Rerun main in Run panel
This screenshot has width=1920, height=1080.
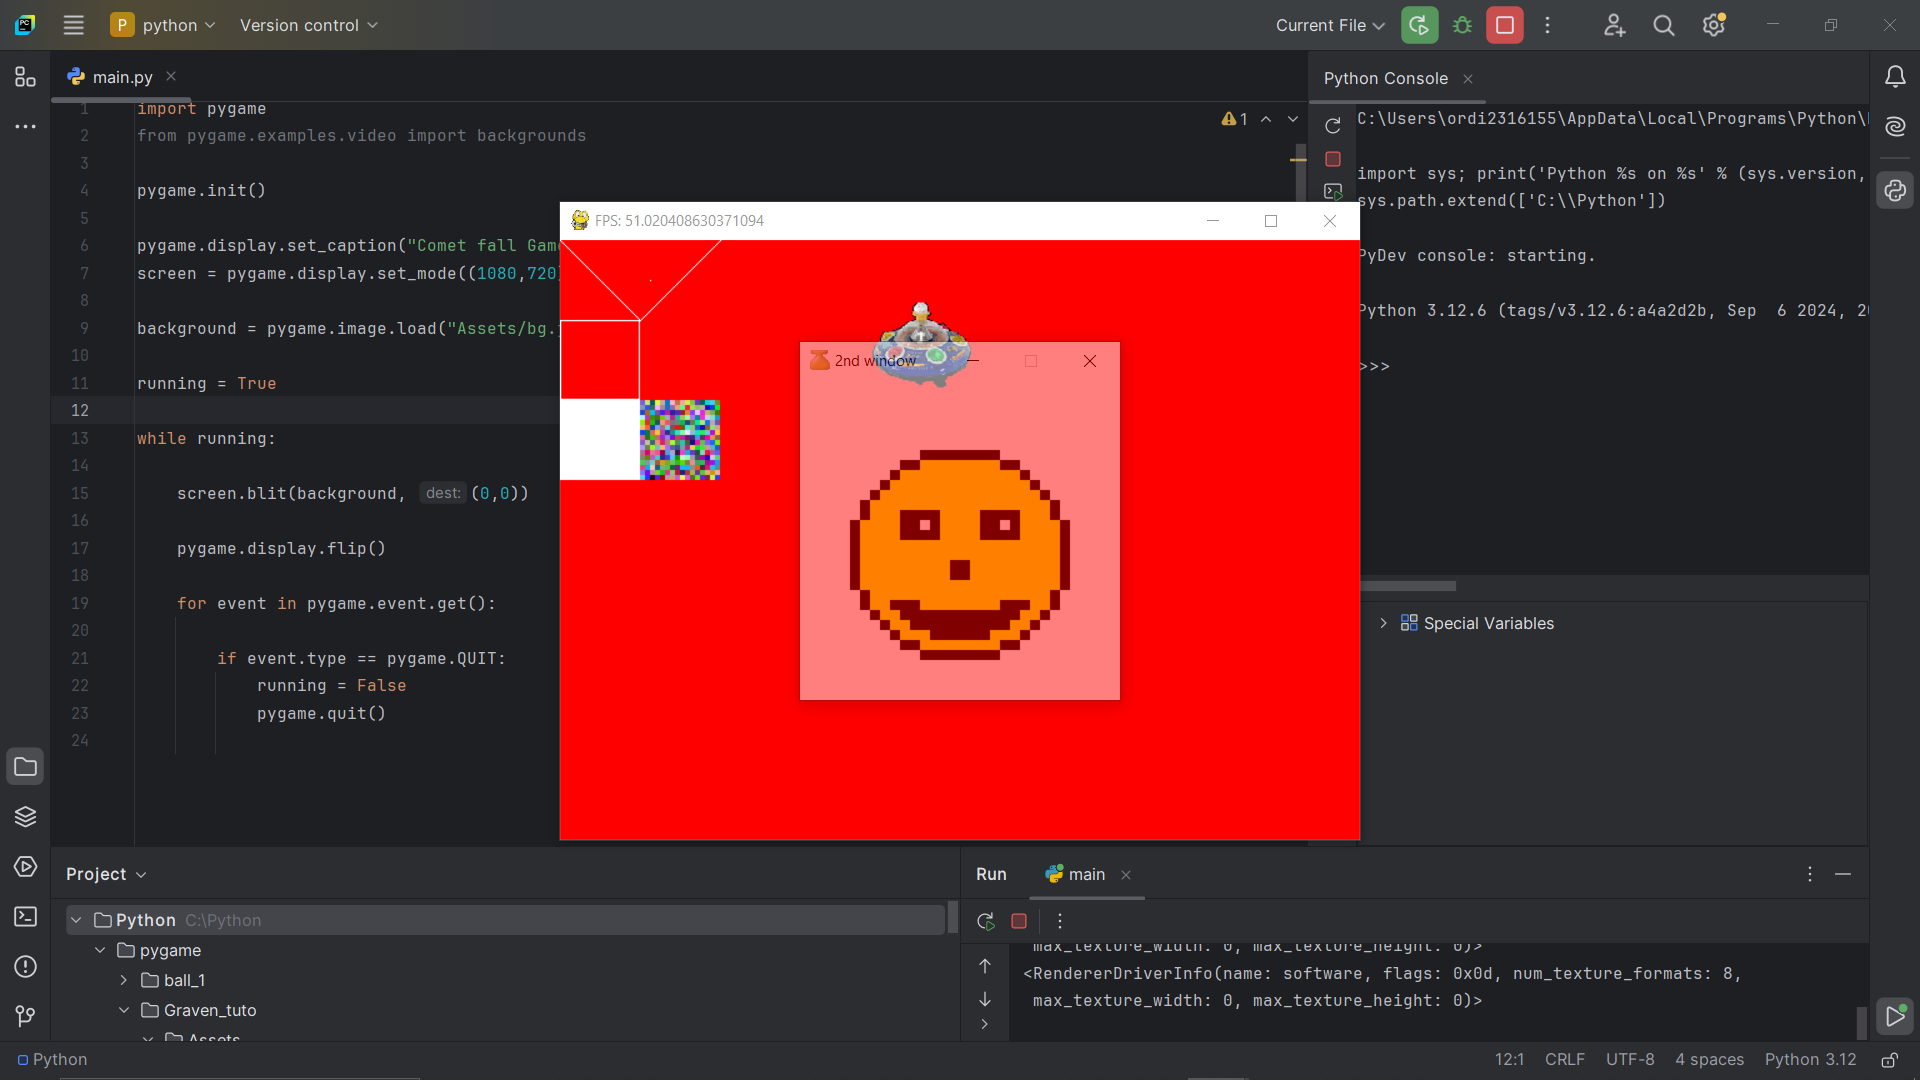[985, 921]
